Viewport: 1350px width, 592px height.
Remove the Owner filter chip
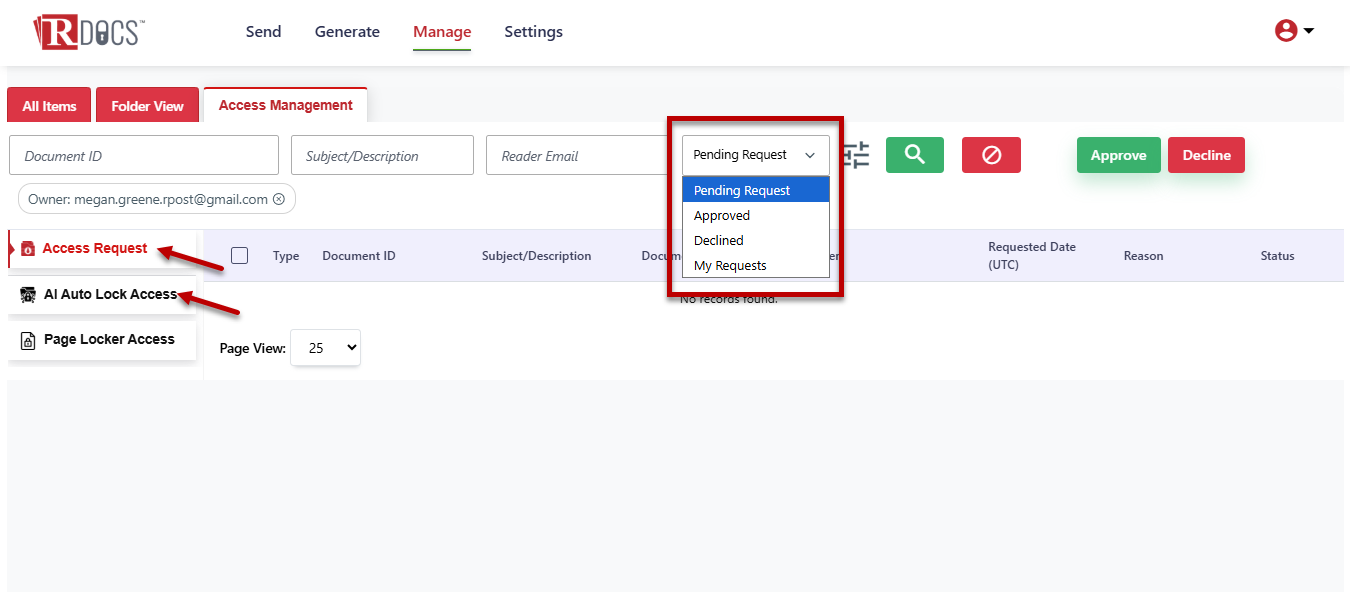click(x=279, y=199)
